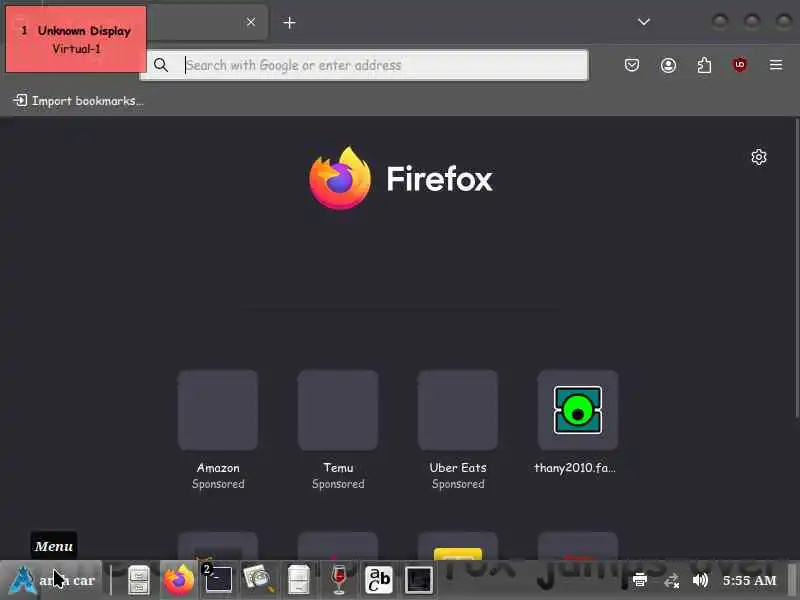
Task: Open the dark screen taskbar icon
Action: [x=418, y=580]
